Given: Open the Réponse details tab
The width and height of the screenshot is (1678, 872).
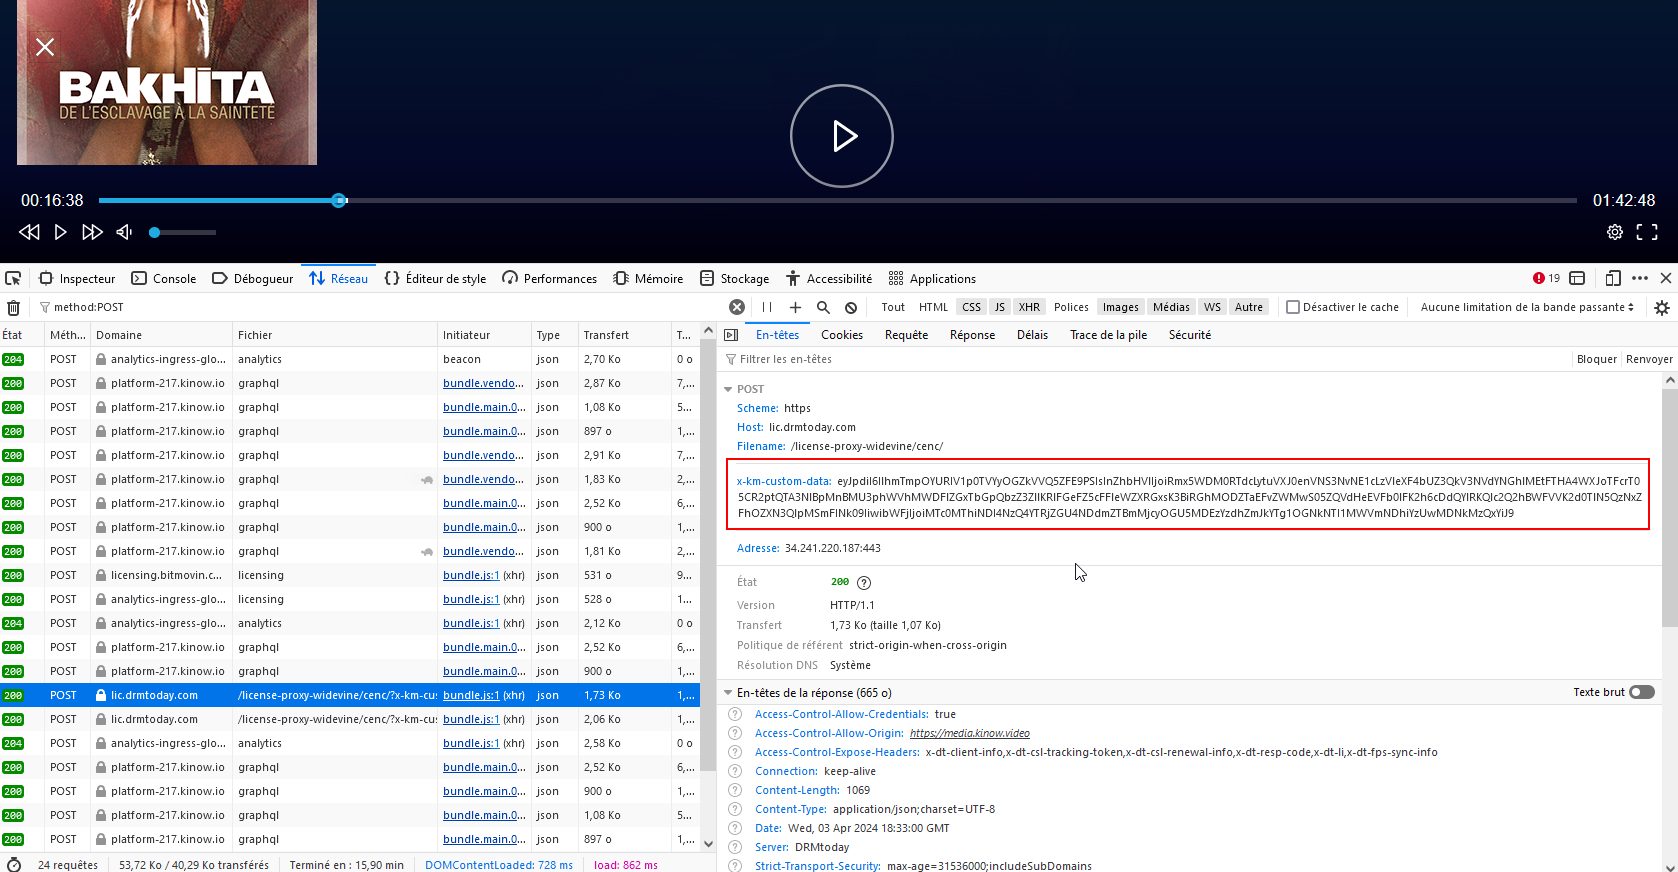Looking at the screenshot, I should [x=972, y=335].
